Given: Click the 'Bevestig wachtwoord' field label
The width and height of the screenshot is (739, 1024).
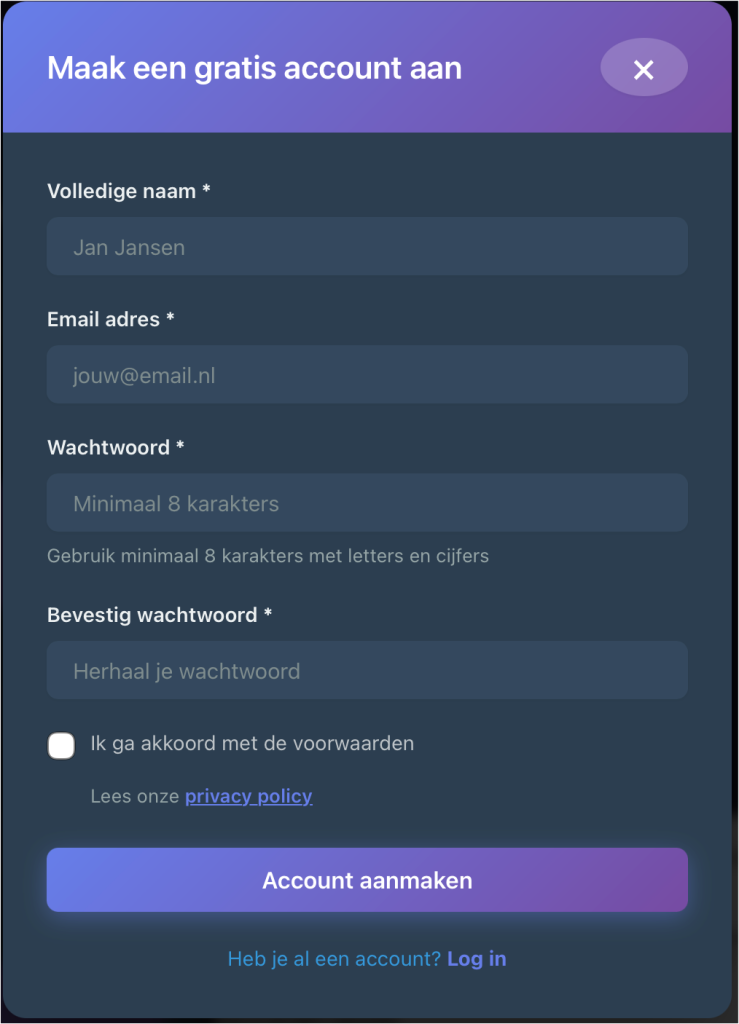Looking at the screenshot, I should pyautogui.click(x=152, y=615).
